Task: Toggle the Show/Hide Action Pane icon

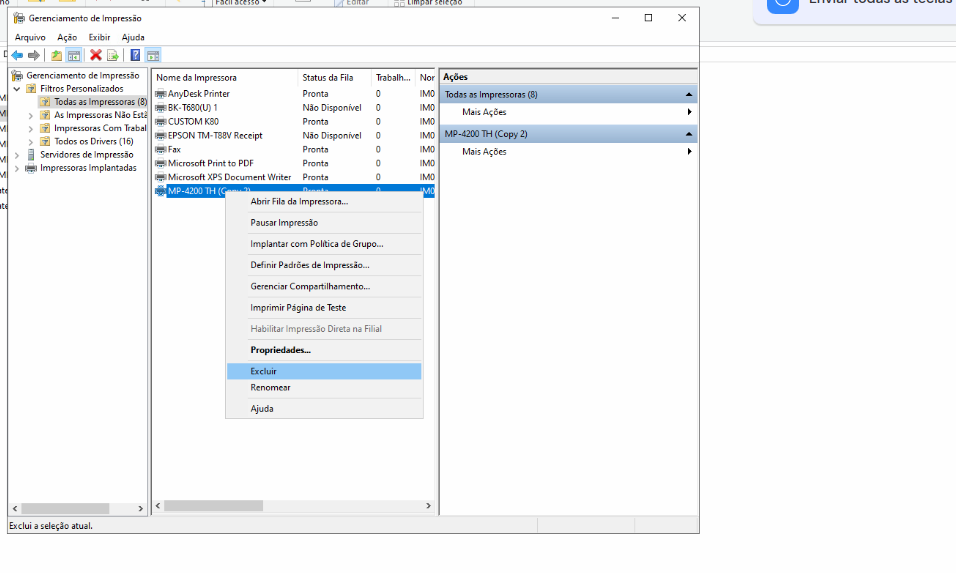Action: pyautogui.click(x=153, y=55)
